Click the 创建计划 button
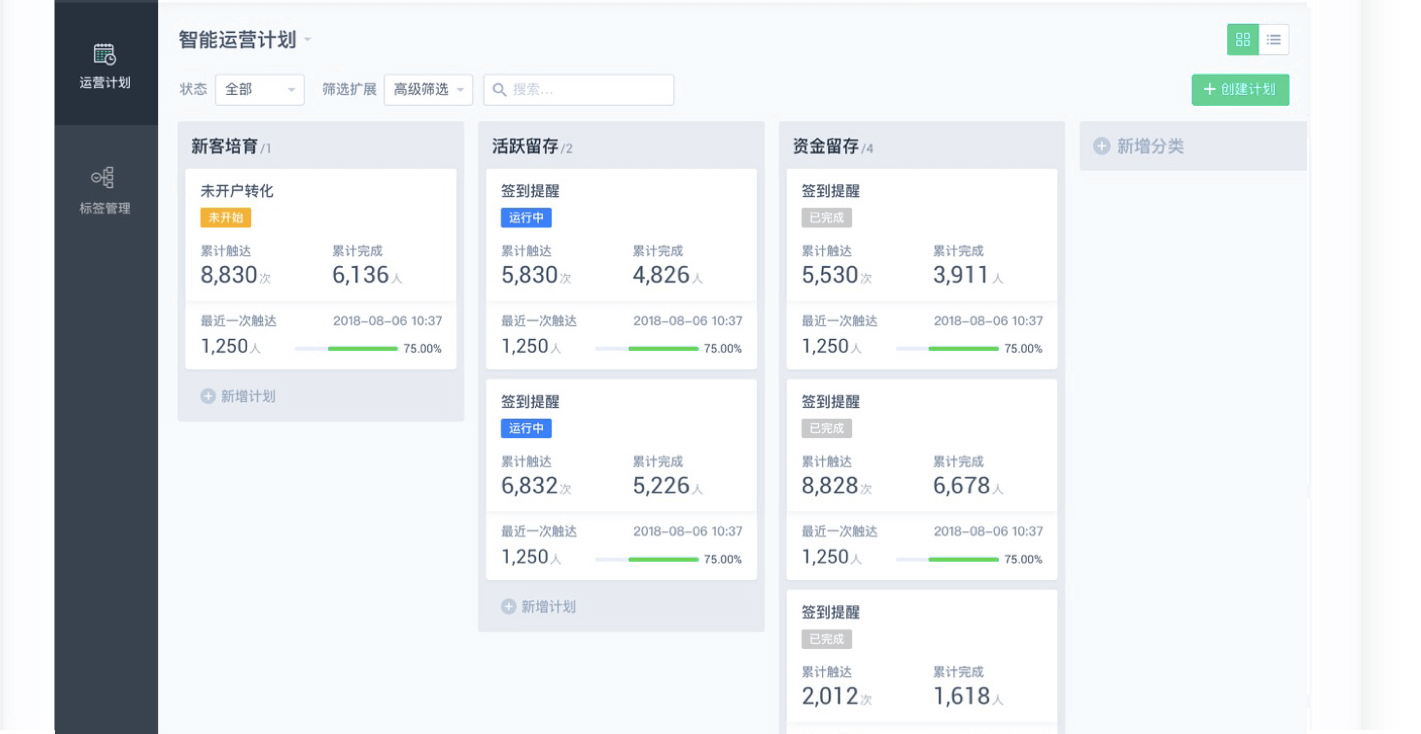Image resolution: width=1421 pixels, height=734 pixels. pyautogui.click(x=1240, y=90)
